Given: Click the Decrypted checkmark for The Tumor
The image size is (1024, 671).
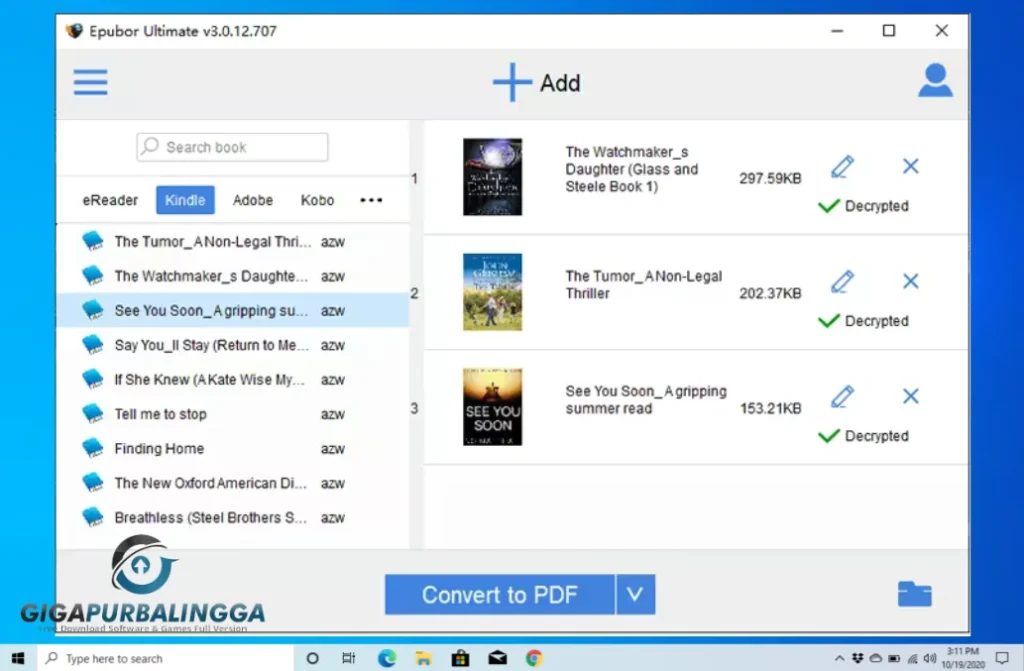Looking at the screenshot, I should tap(828, 320).
